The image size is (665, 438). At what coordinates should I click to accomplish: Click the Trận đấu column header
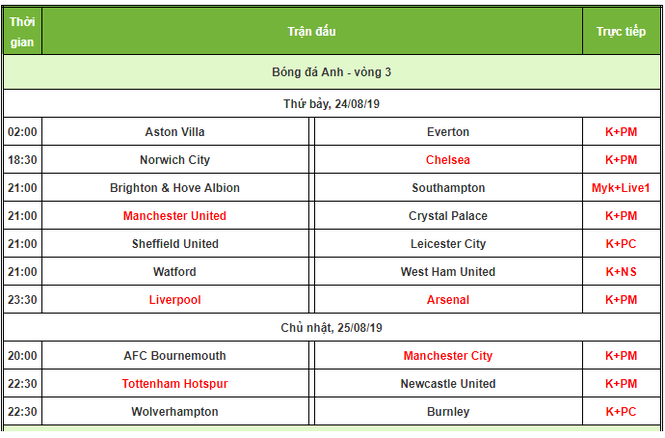(x=312, y=31)
